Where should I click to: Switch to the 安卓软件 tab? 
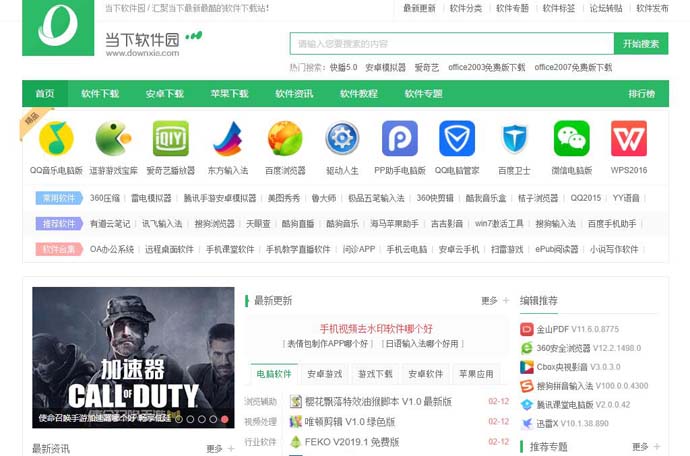pos(426,374)
